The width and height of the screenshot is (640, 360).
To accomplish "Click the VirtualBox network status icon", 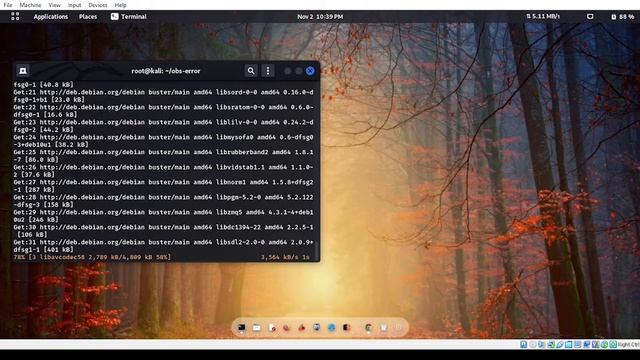I will pyautogui.click(x=551, y=345).
